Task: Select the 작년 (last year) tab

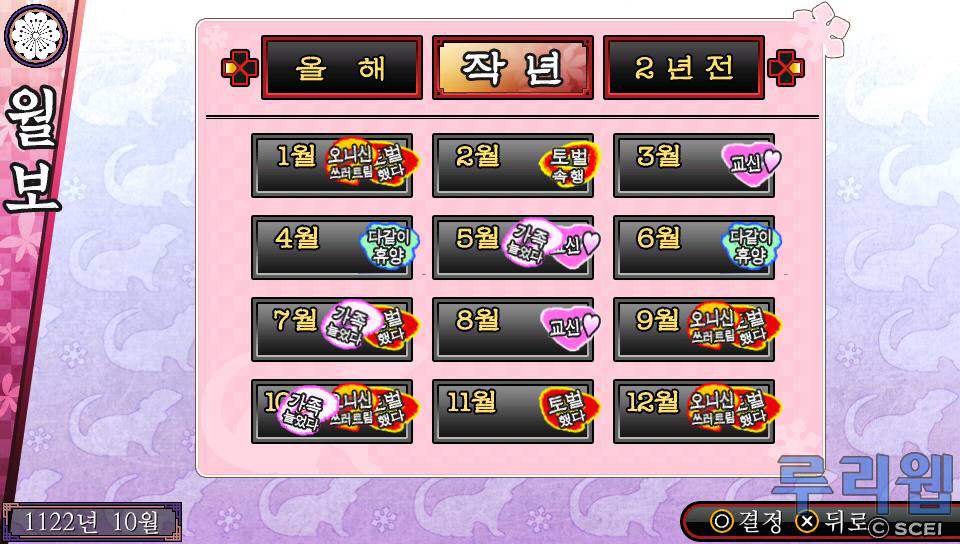Action: [x=512, y=67]
